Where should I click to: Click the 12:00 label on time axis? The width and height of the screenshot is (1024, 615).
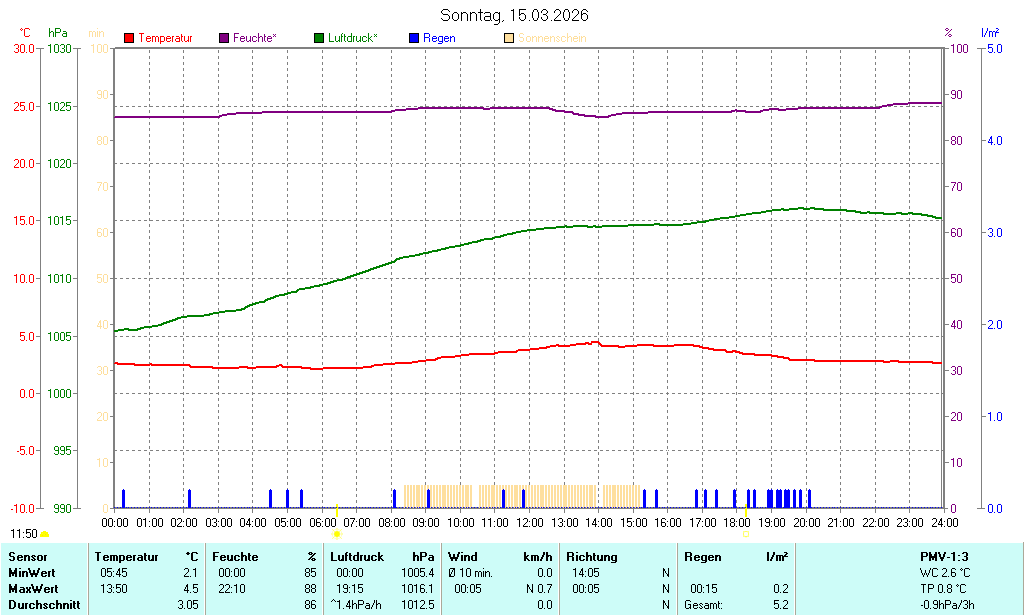point(530,522)
